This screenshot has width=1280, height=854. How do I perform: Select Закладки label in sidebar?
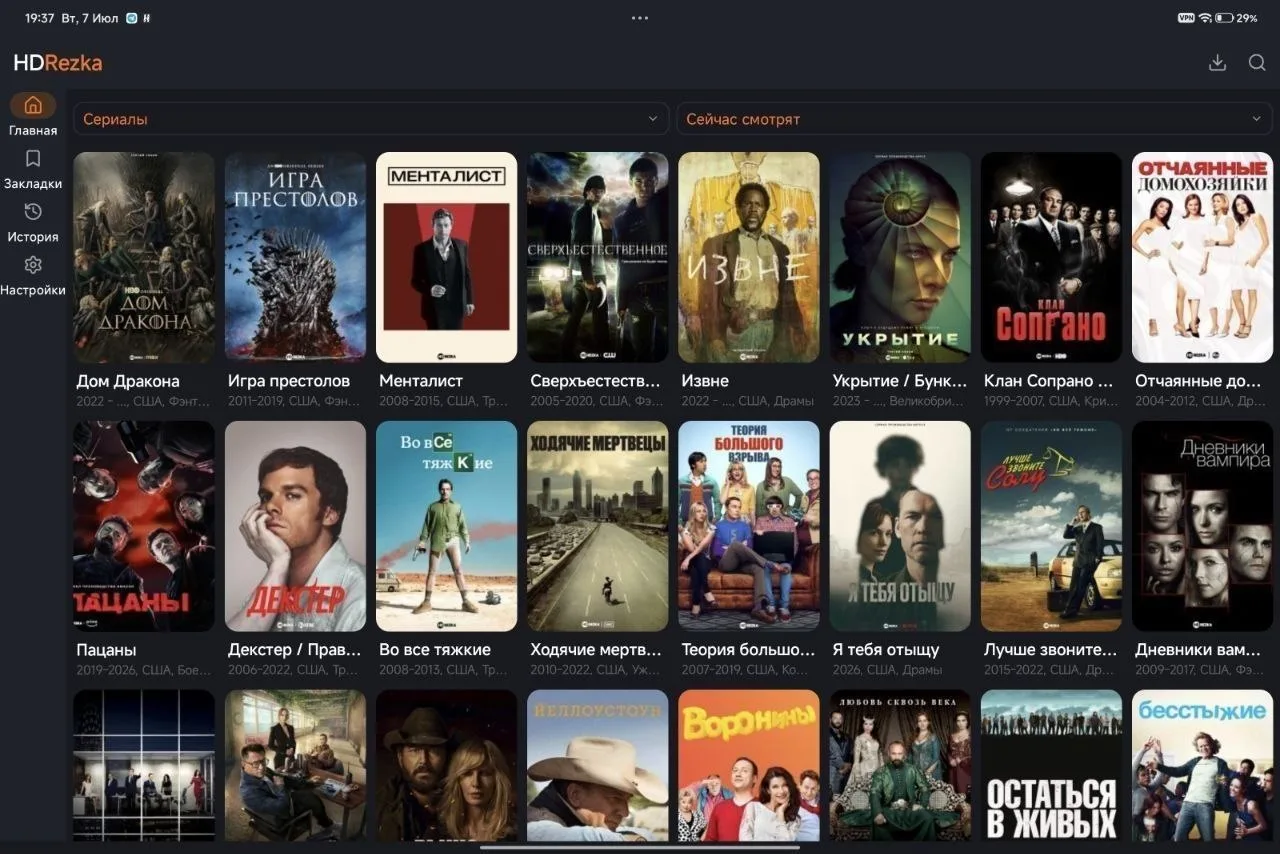coord(33,184)
